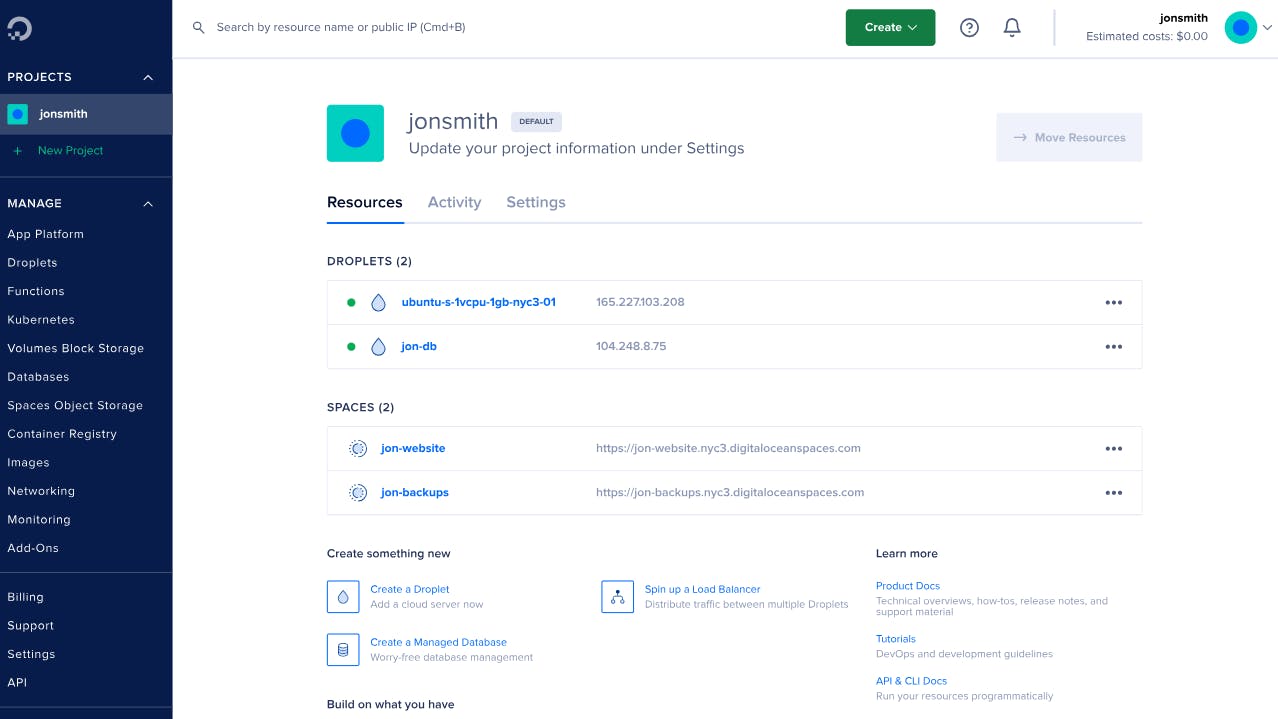This screenshot has width=1278, height=719.
Task: Open the jon-website space link
Action: point(413,449)
